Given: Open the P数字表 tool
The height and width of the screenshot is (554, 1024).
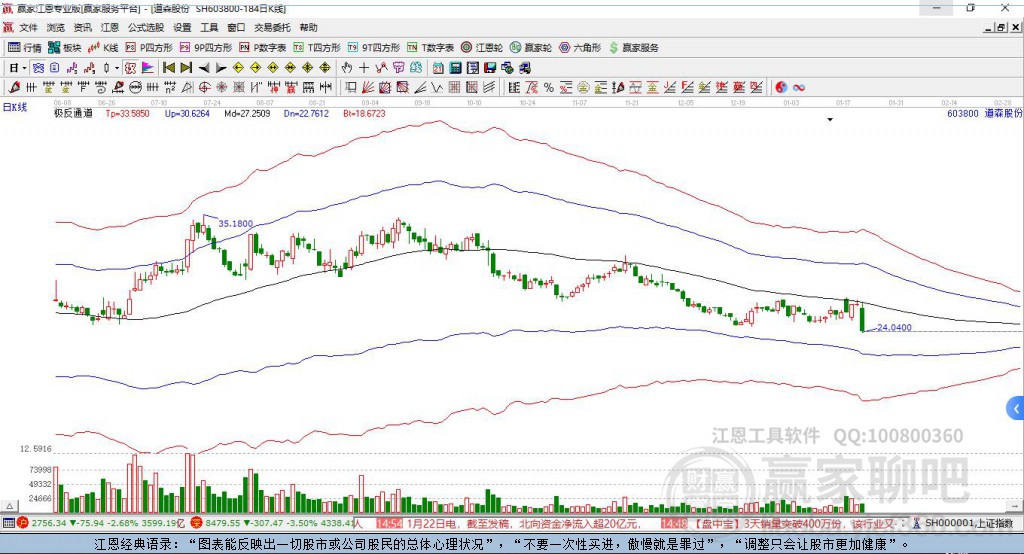Looking at the screenshot, I should tap(263, 48).
